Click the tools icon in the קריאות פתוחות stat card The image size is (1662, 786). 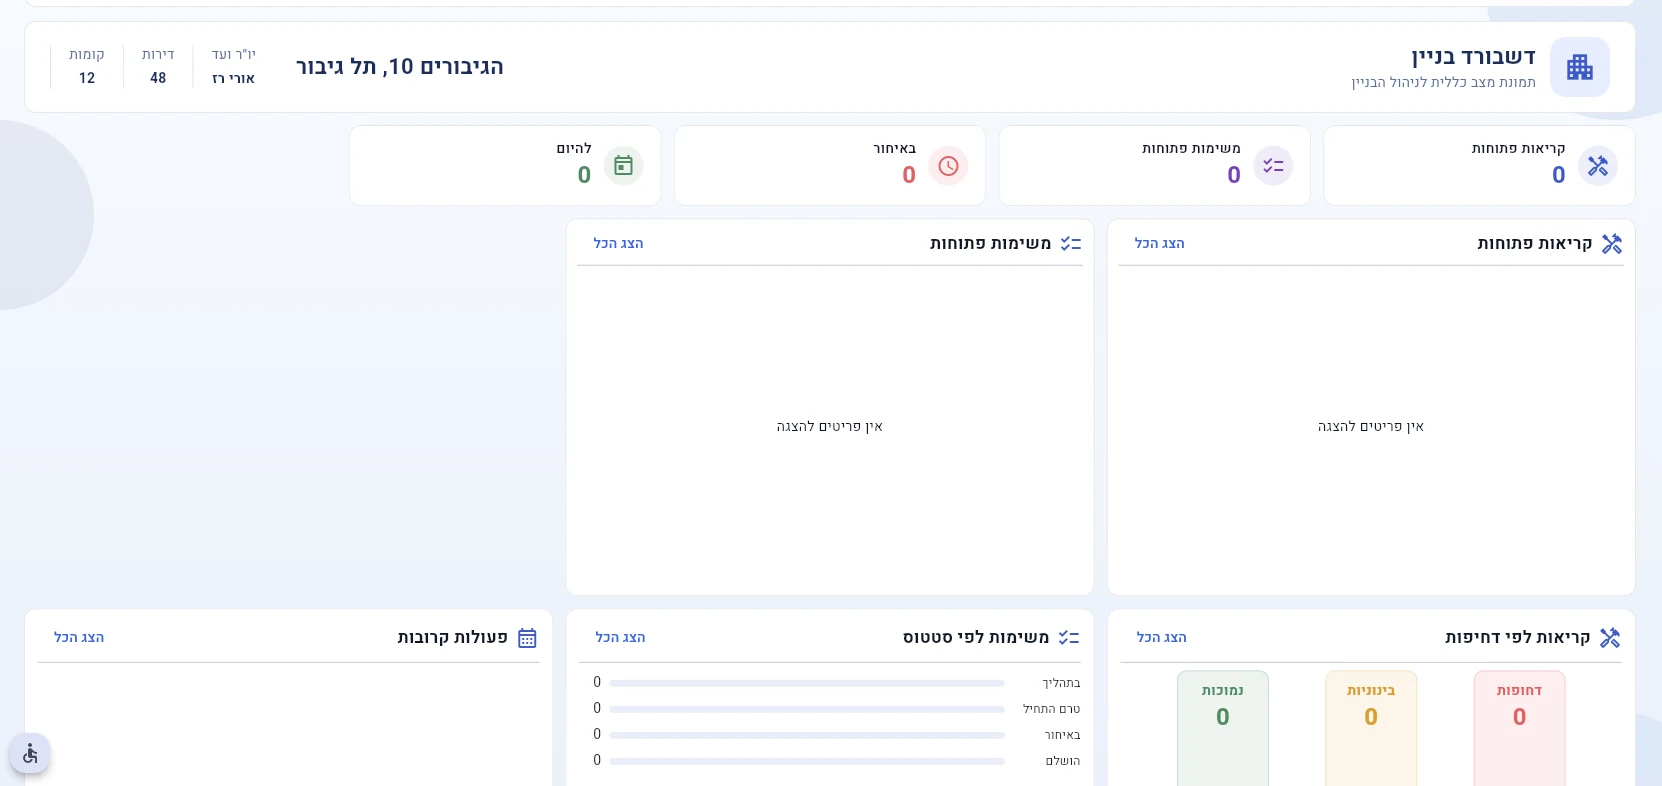1598,166
